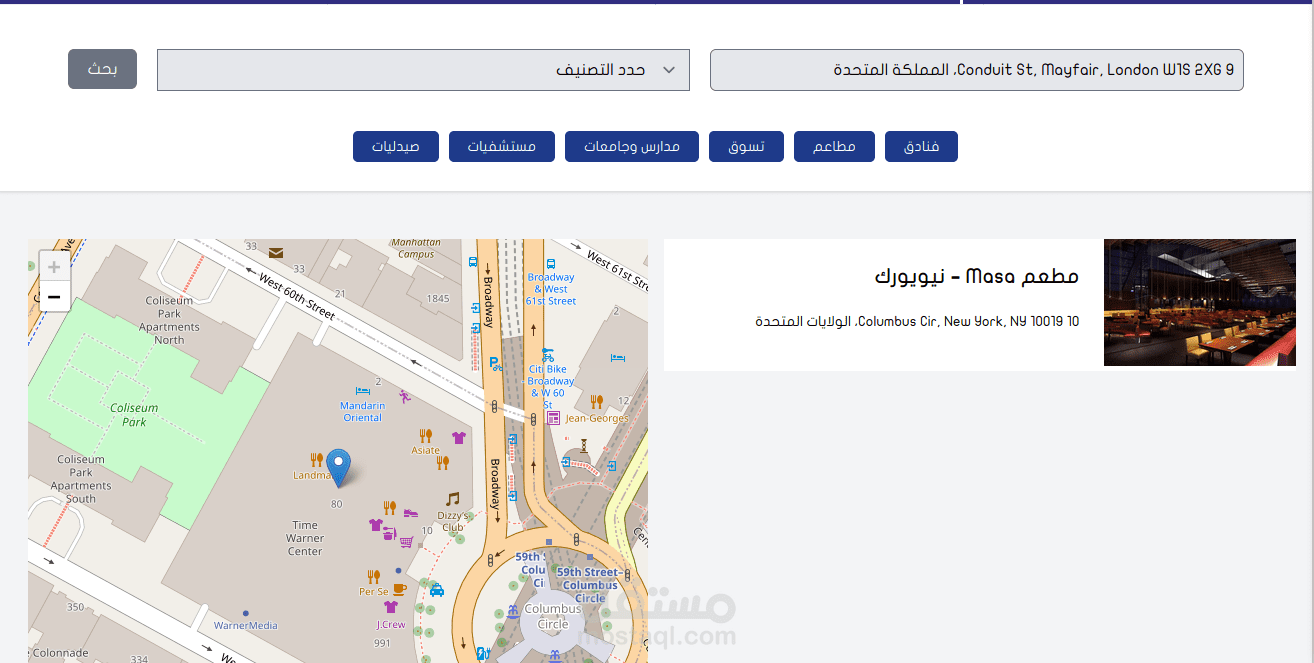This screenshot has height=663, width=1314.
Task: Click the restaurant icon above Asiate label
Action: [425, 435]
